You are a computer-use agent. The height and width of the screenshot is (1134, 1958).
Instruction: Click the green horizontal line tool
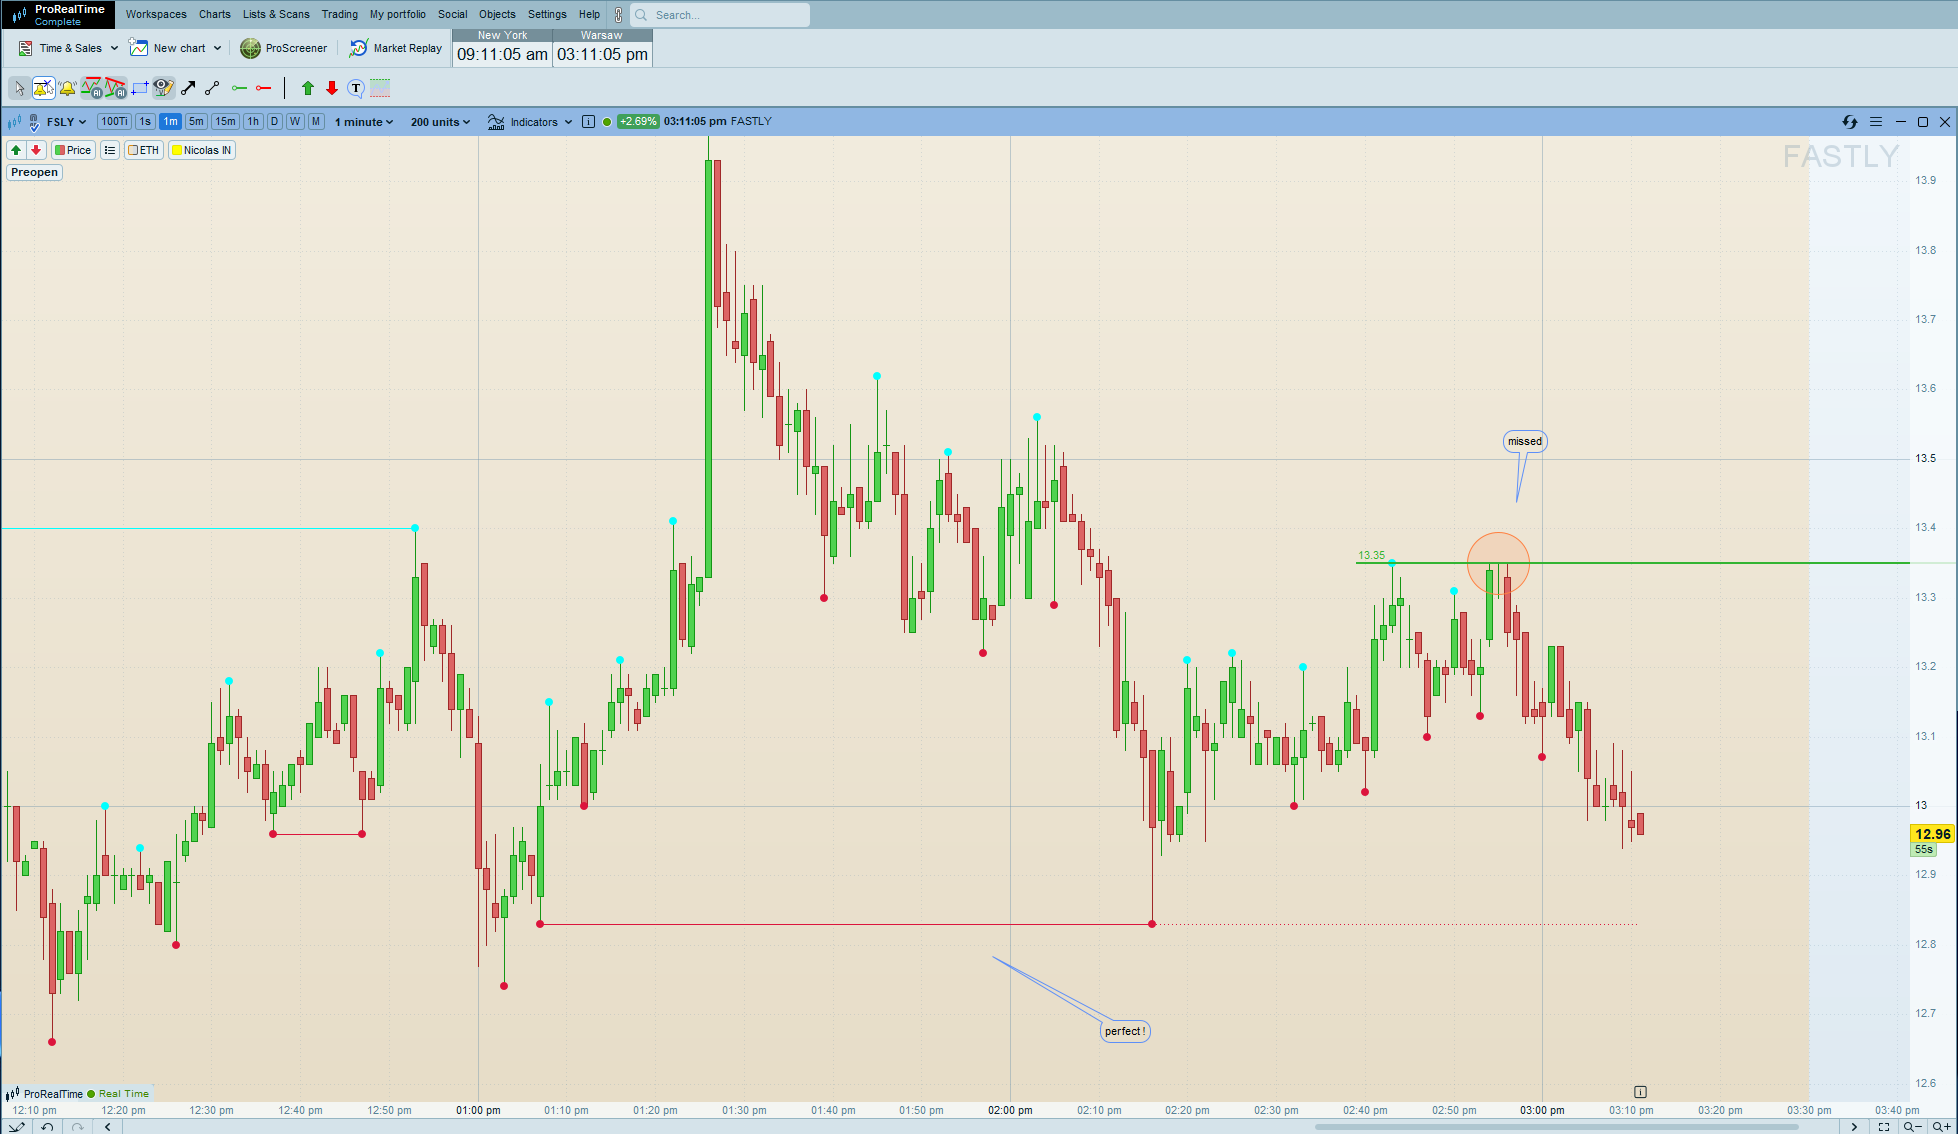(x=239, y=89)
